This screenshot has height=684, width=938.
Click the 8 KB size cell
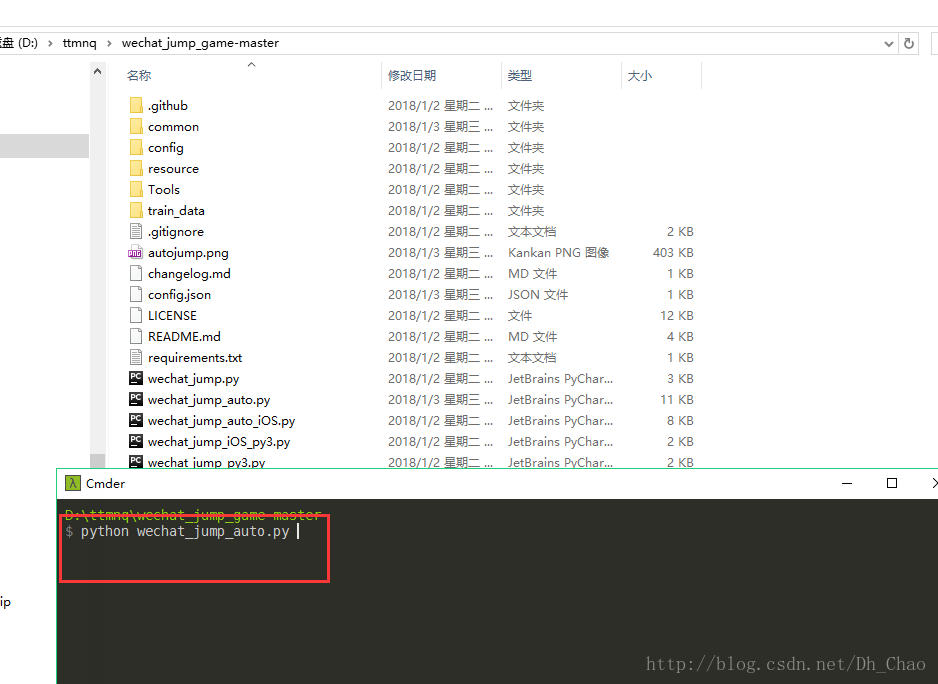coord(680,420)
